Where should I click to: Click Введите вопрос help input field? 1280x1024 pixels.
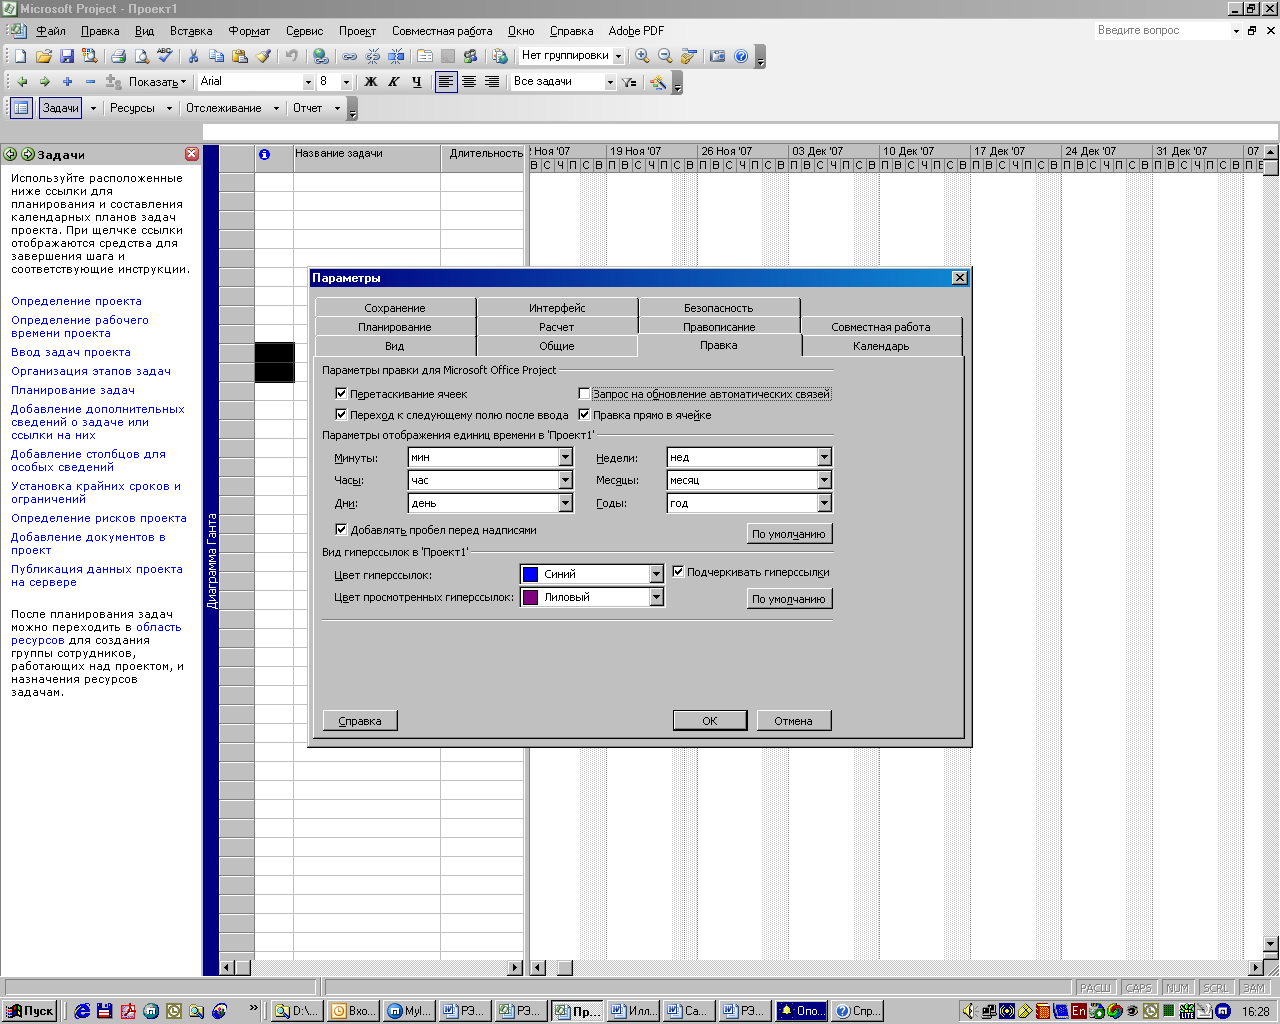(x=1161, y=31)
